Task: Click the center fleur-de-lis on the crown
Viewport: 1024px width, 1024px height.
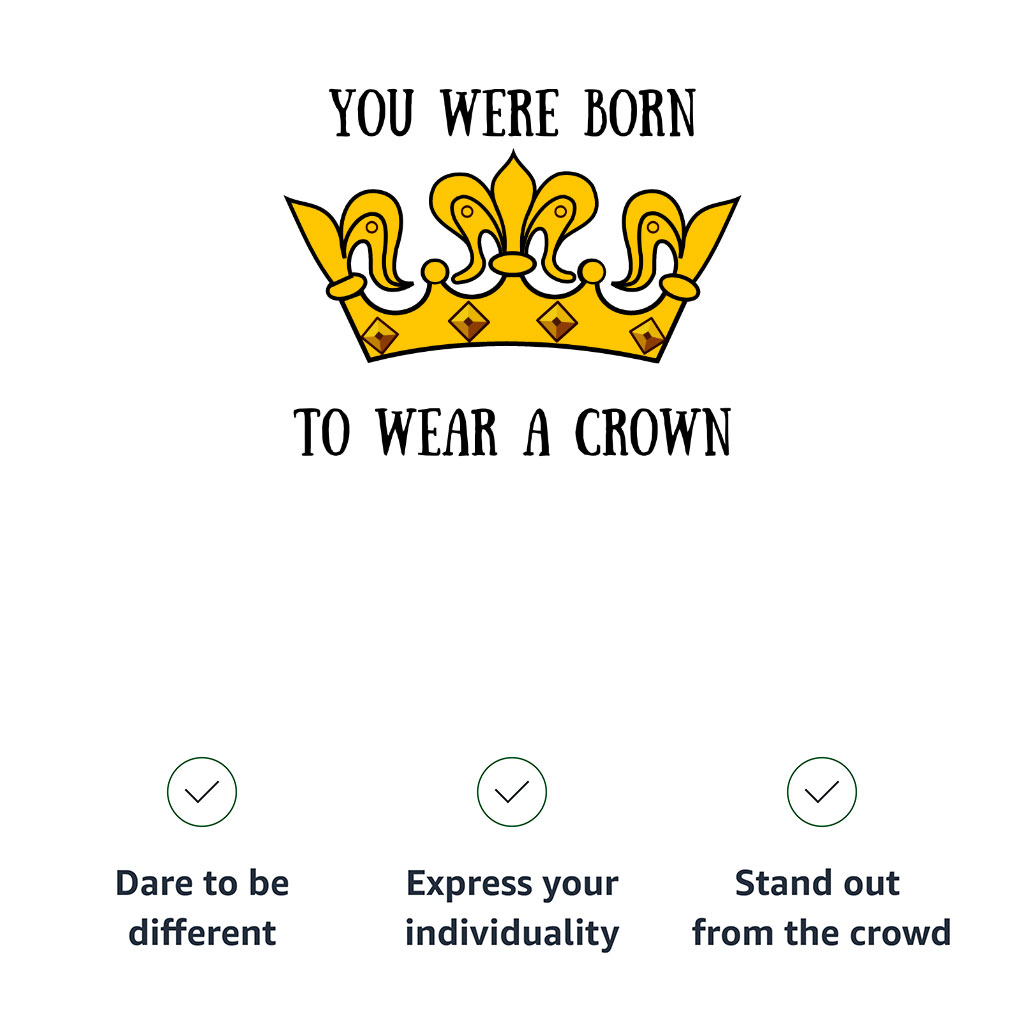Action: [513, 200]
